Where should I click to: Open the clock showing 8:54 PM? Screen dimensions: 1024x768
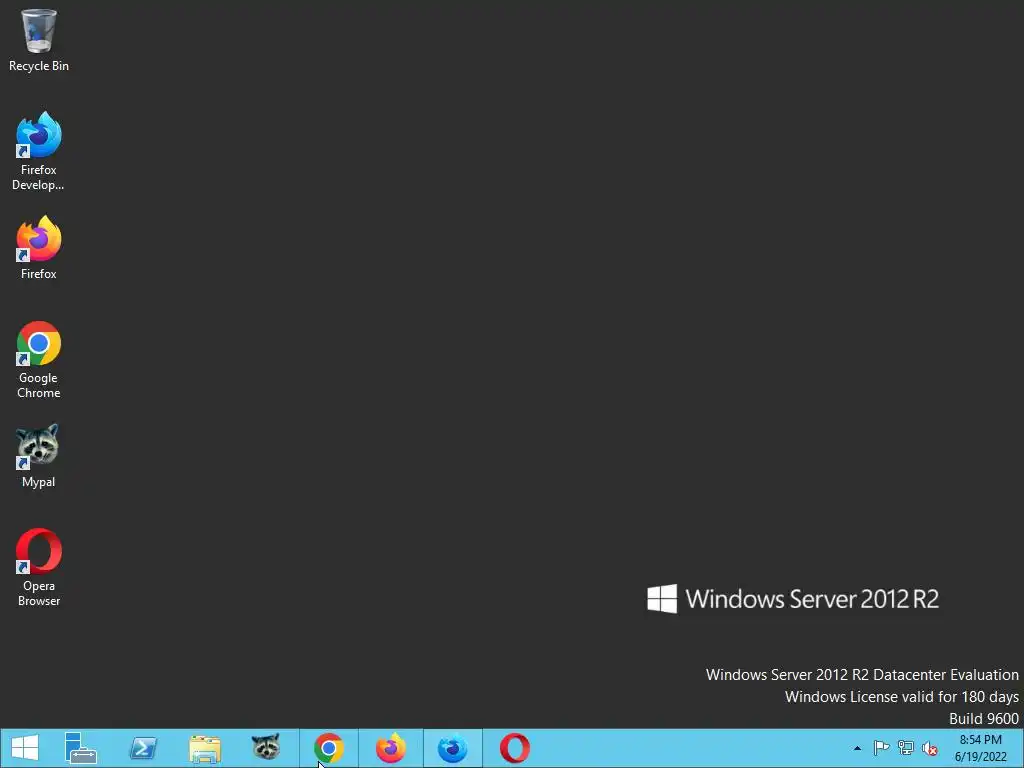pyautogui.click(x=980, y=748)
